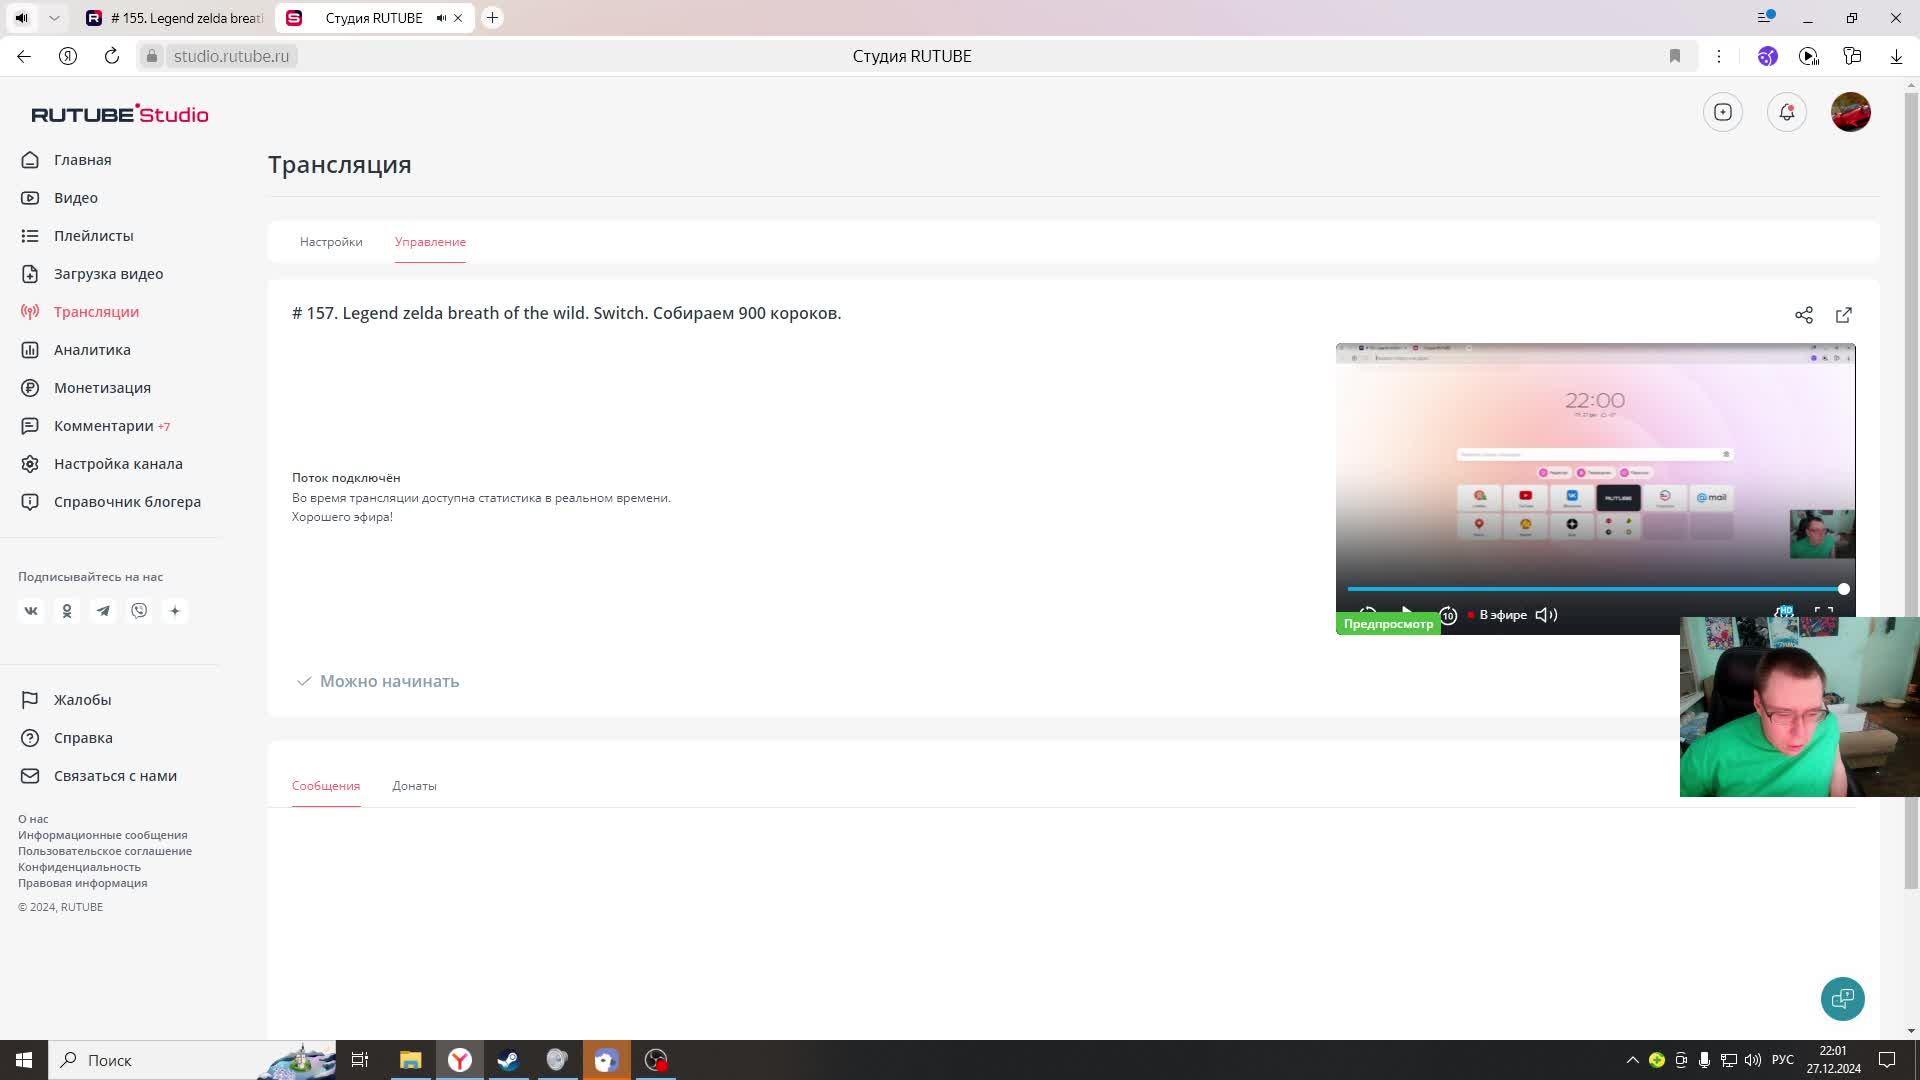Show hidden system tray icons
Image resolution: width=1920 pixels, height=1080 pixels.
tap(1632, 1060)
